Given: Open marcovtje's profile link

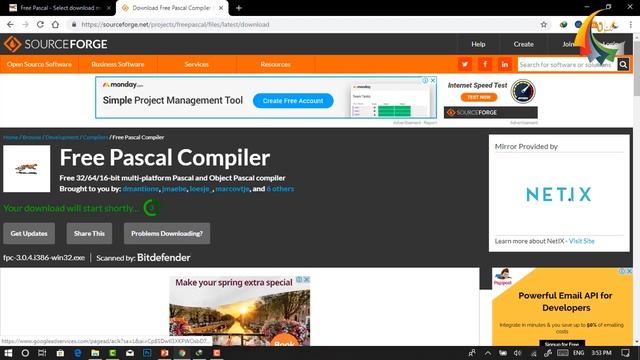Looking at the screenshot, I should [x=232, y=189].
